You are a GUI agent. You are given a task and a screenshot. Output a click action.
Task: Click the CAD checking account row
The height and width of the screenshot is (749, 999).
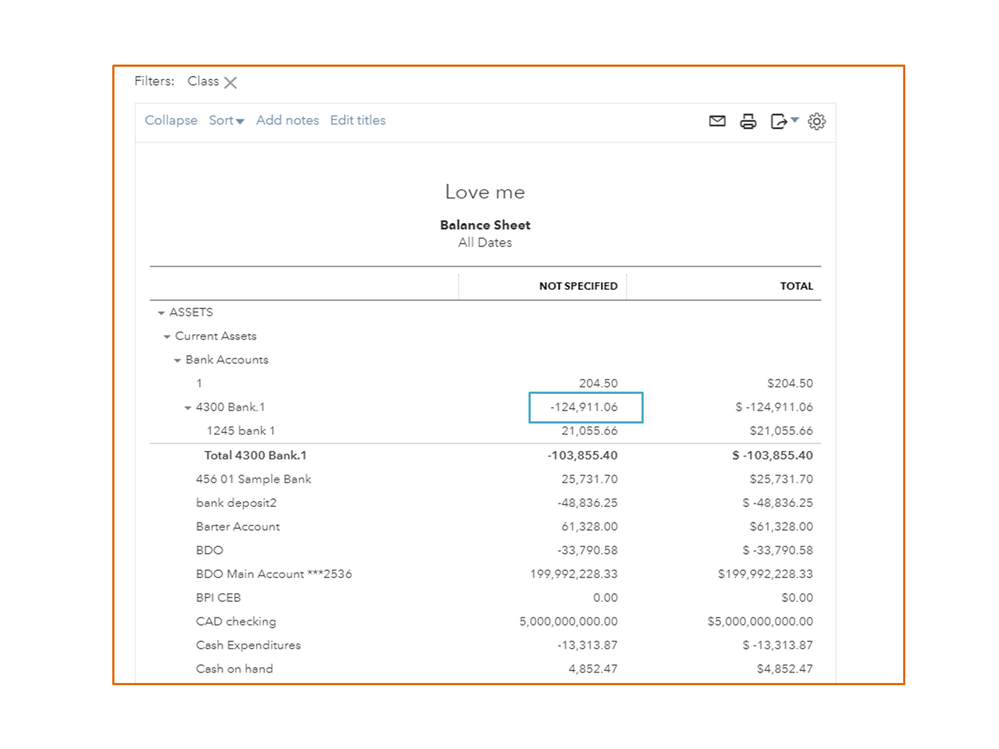coord(236,622)
